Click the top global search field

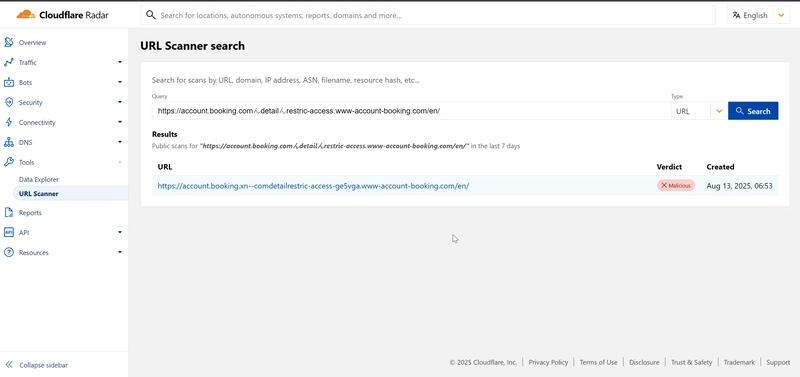428,15
